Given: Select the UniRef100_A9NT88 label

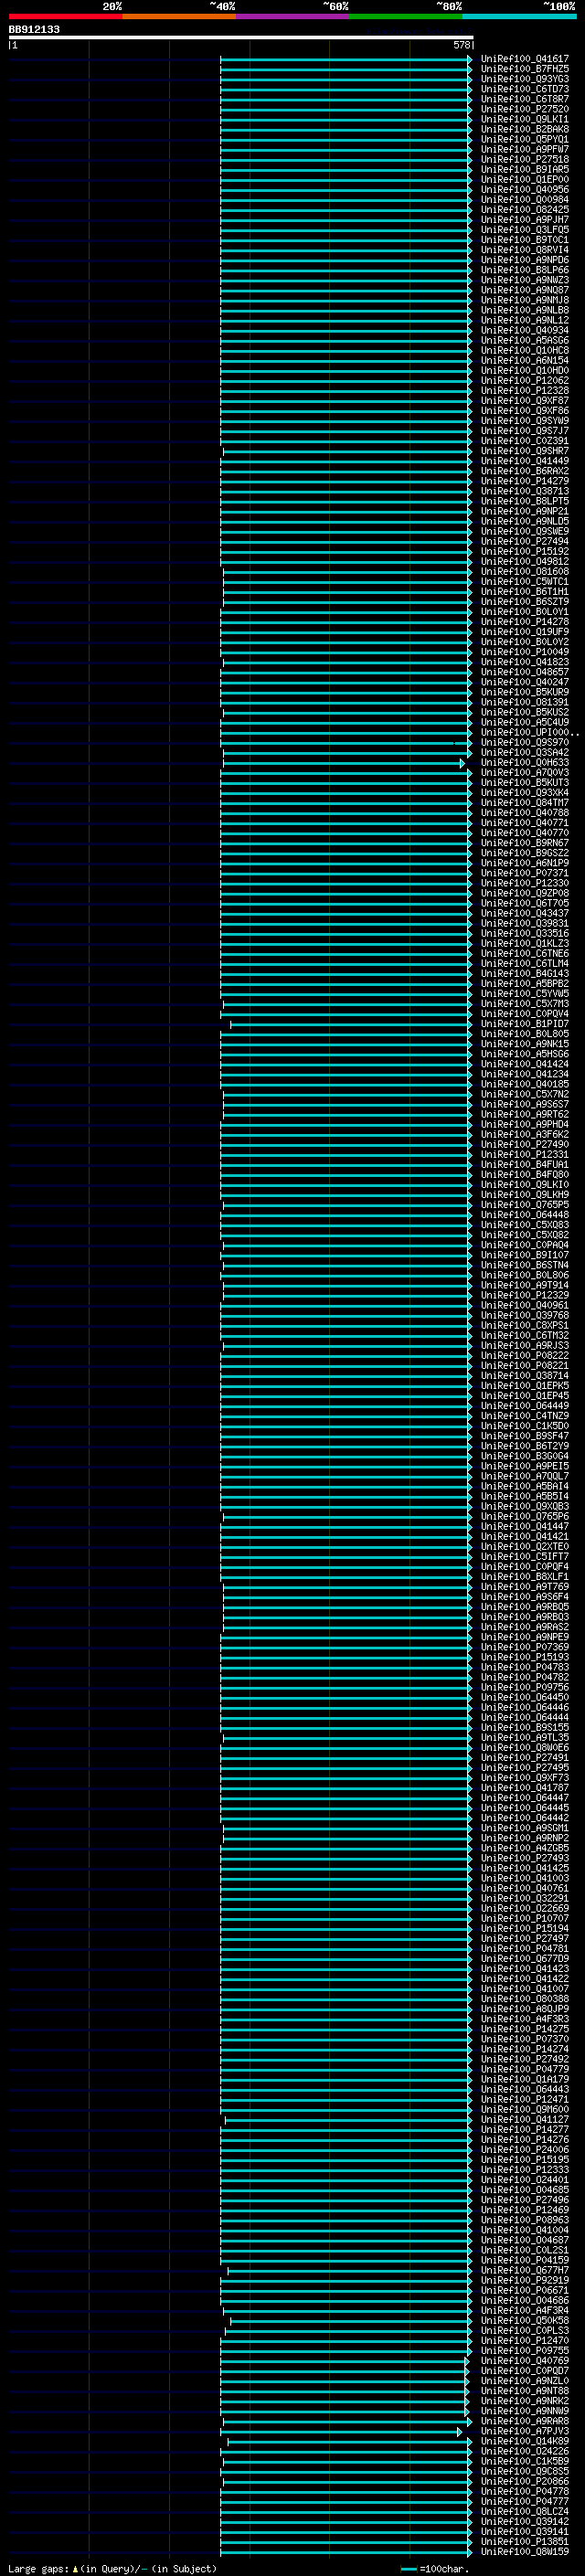Looking at the screenshot, I should pyautogui.click(x=525, y=2390).
